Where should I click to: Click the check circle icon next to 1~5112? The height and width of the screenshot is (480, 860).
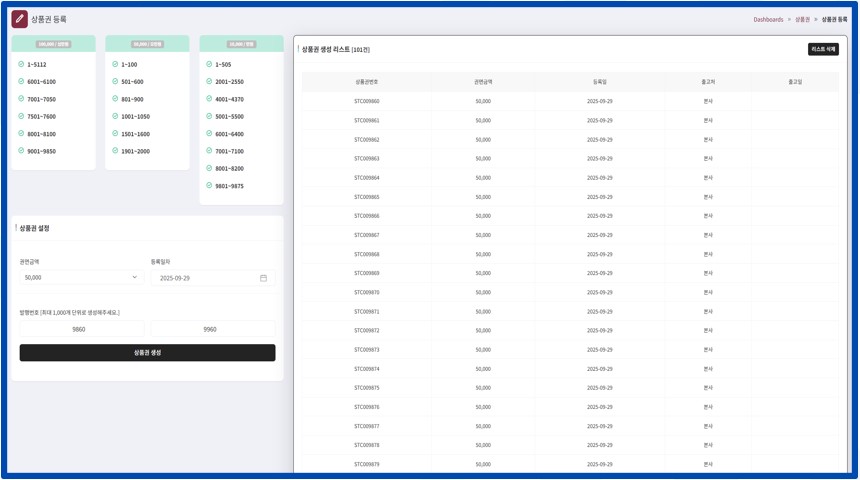click(21, 65)
